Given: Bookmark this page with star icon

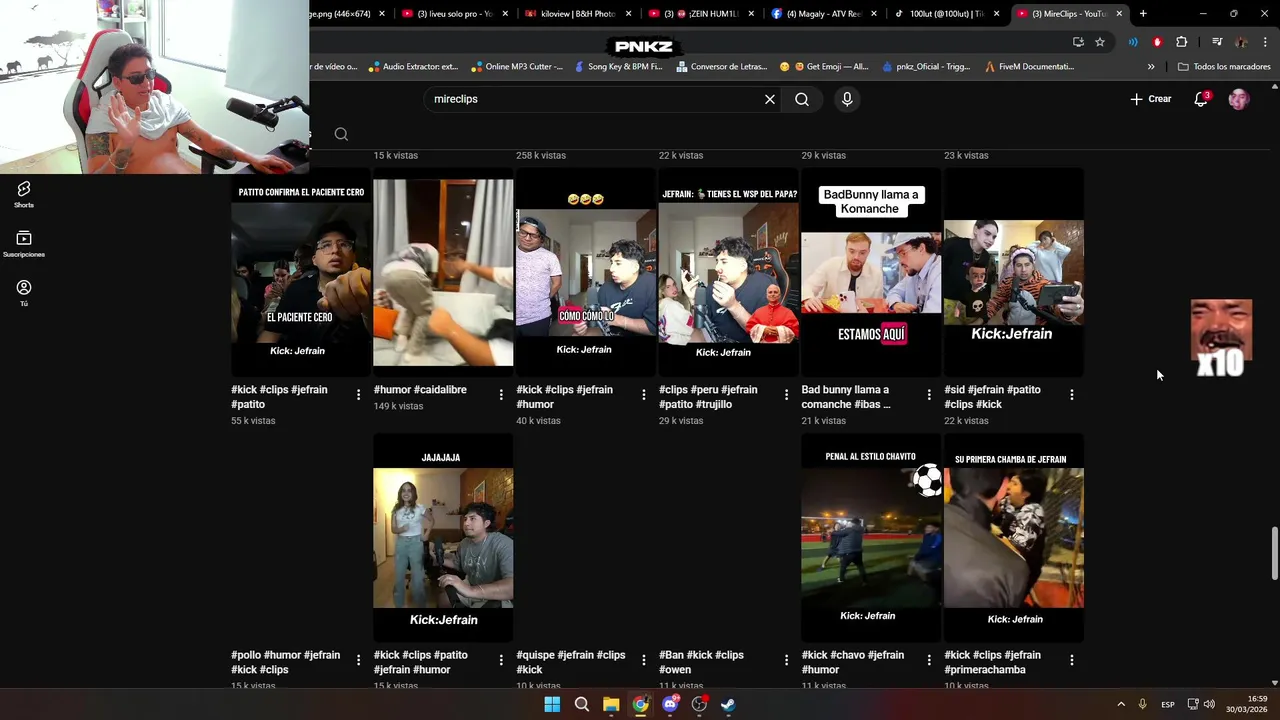Looking at the screenshot, I should pos(1100,42).
